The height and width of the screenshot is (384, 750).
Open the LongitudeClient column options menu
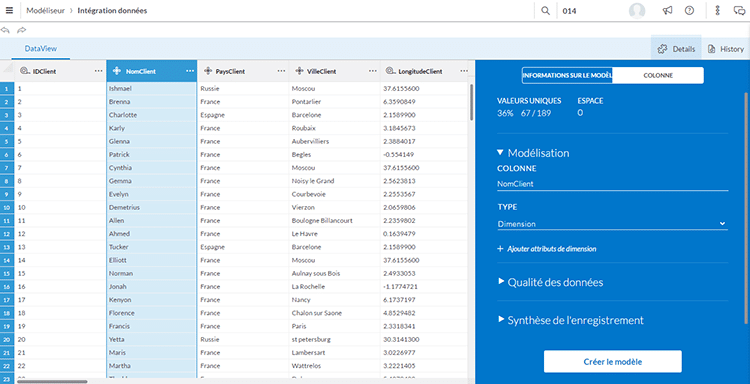[464, 71]
